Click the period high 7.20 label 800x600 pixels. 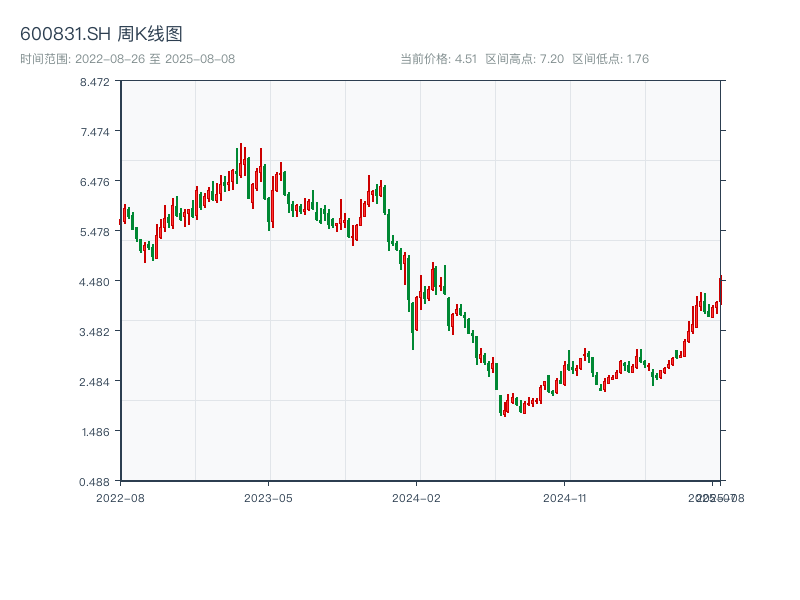525,59
